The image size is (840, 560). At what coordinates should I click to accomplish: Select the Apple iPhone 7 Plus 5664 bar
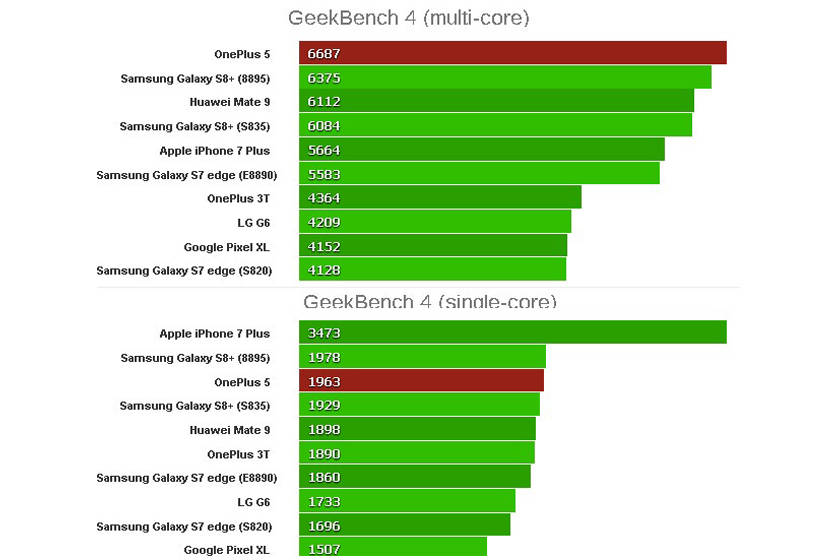(x=482, y=150)
